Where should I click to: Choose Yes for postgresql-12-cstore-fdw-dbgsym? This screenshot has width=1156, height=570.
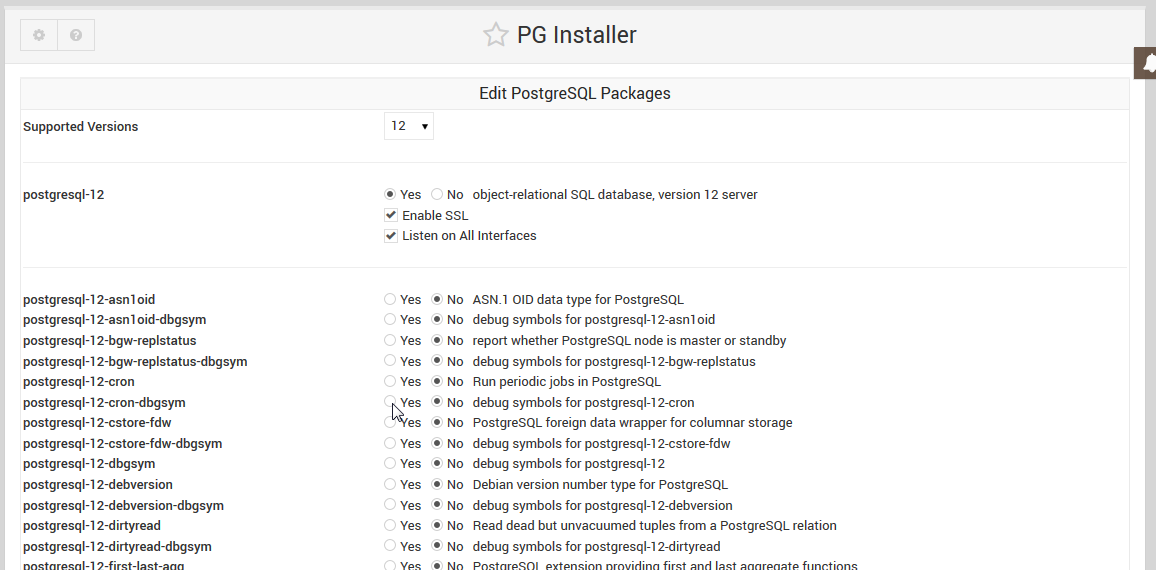(390, 443)
